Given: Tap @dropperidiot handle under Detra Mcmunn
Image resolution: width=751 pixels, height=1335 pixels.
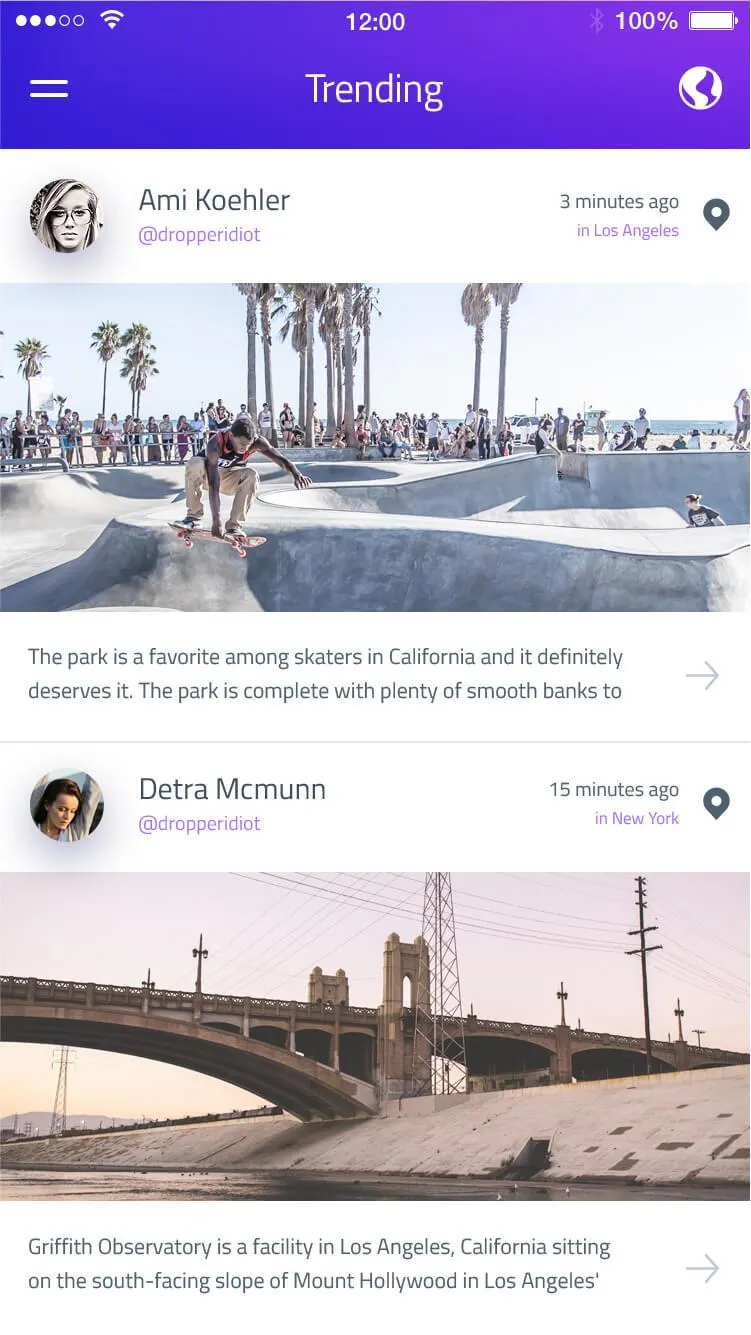Looking at the screenshot, I should click(x=199, y=824).
